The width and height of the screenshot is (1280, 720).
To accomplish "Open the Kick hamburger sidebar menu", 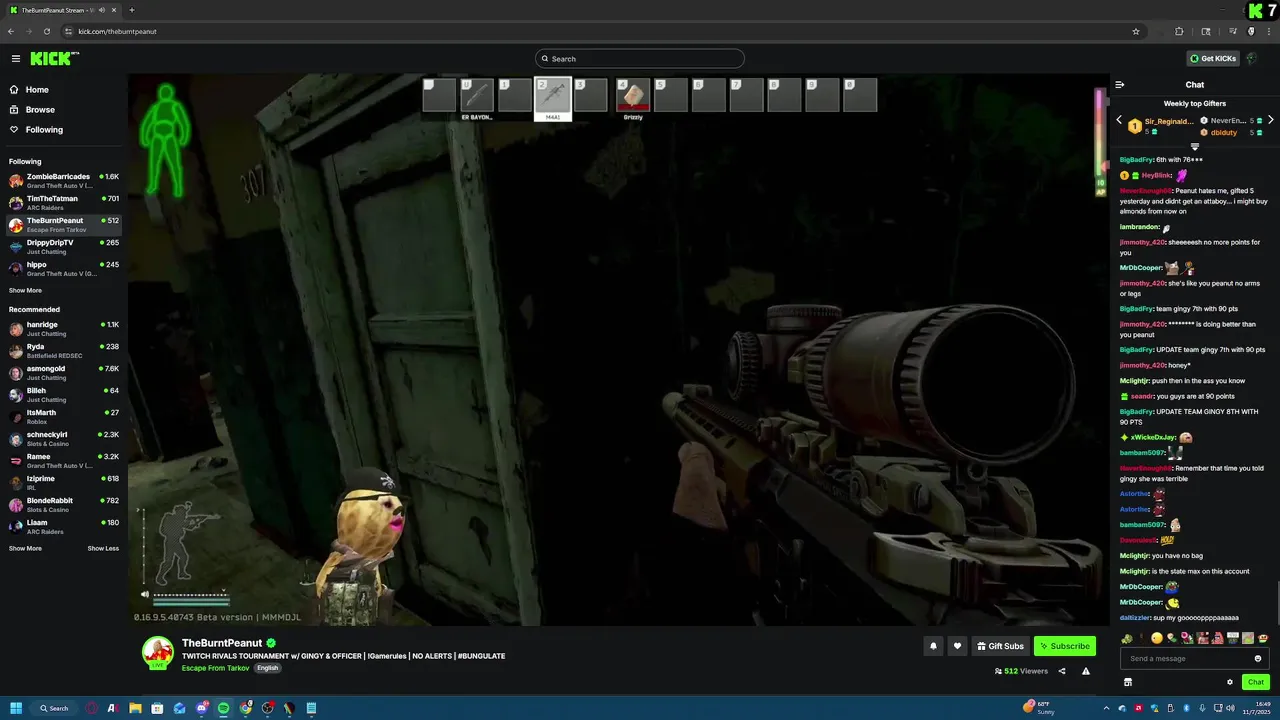I will coord(15,59).
